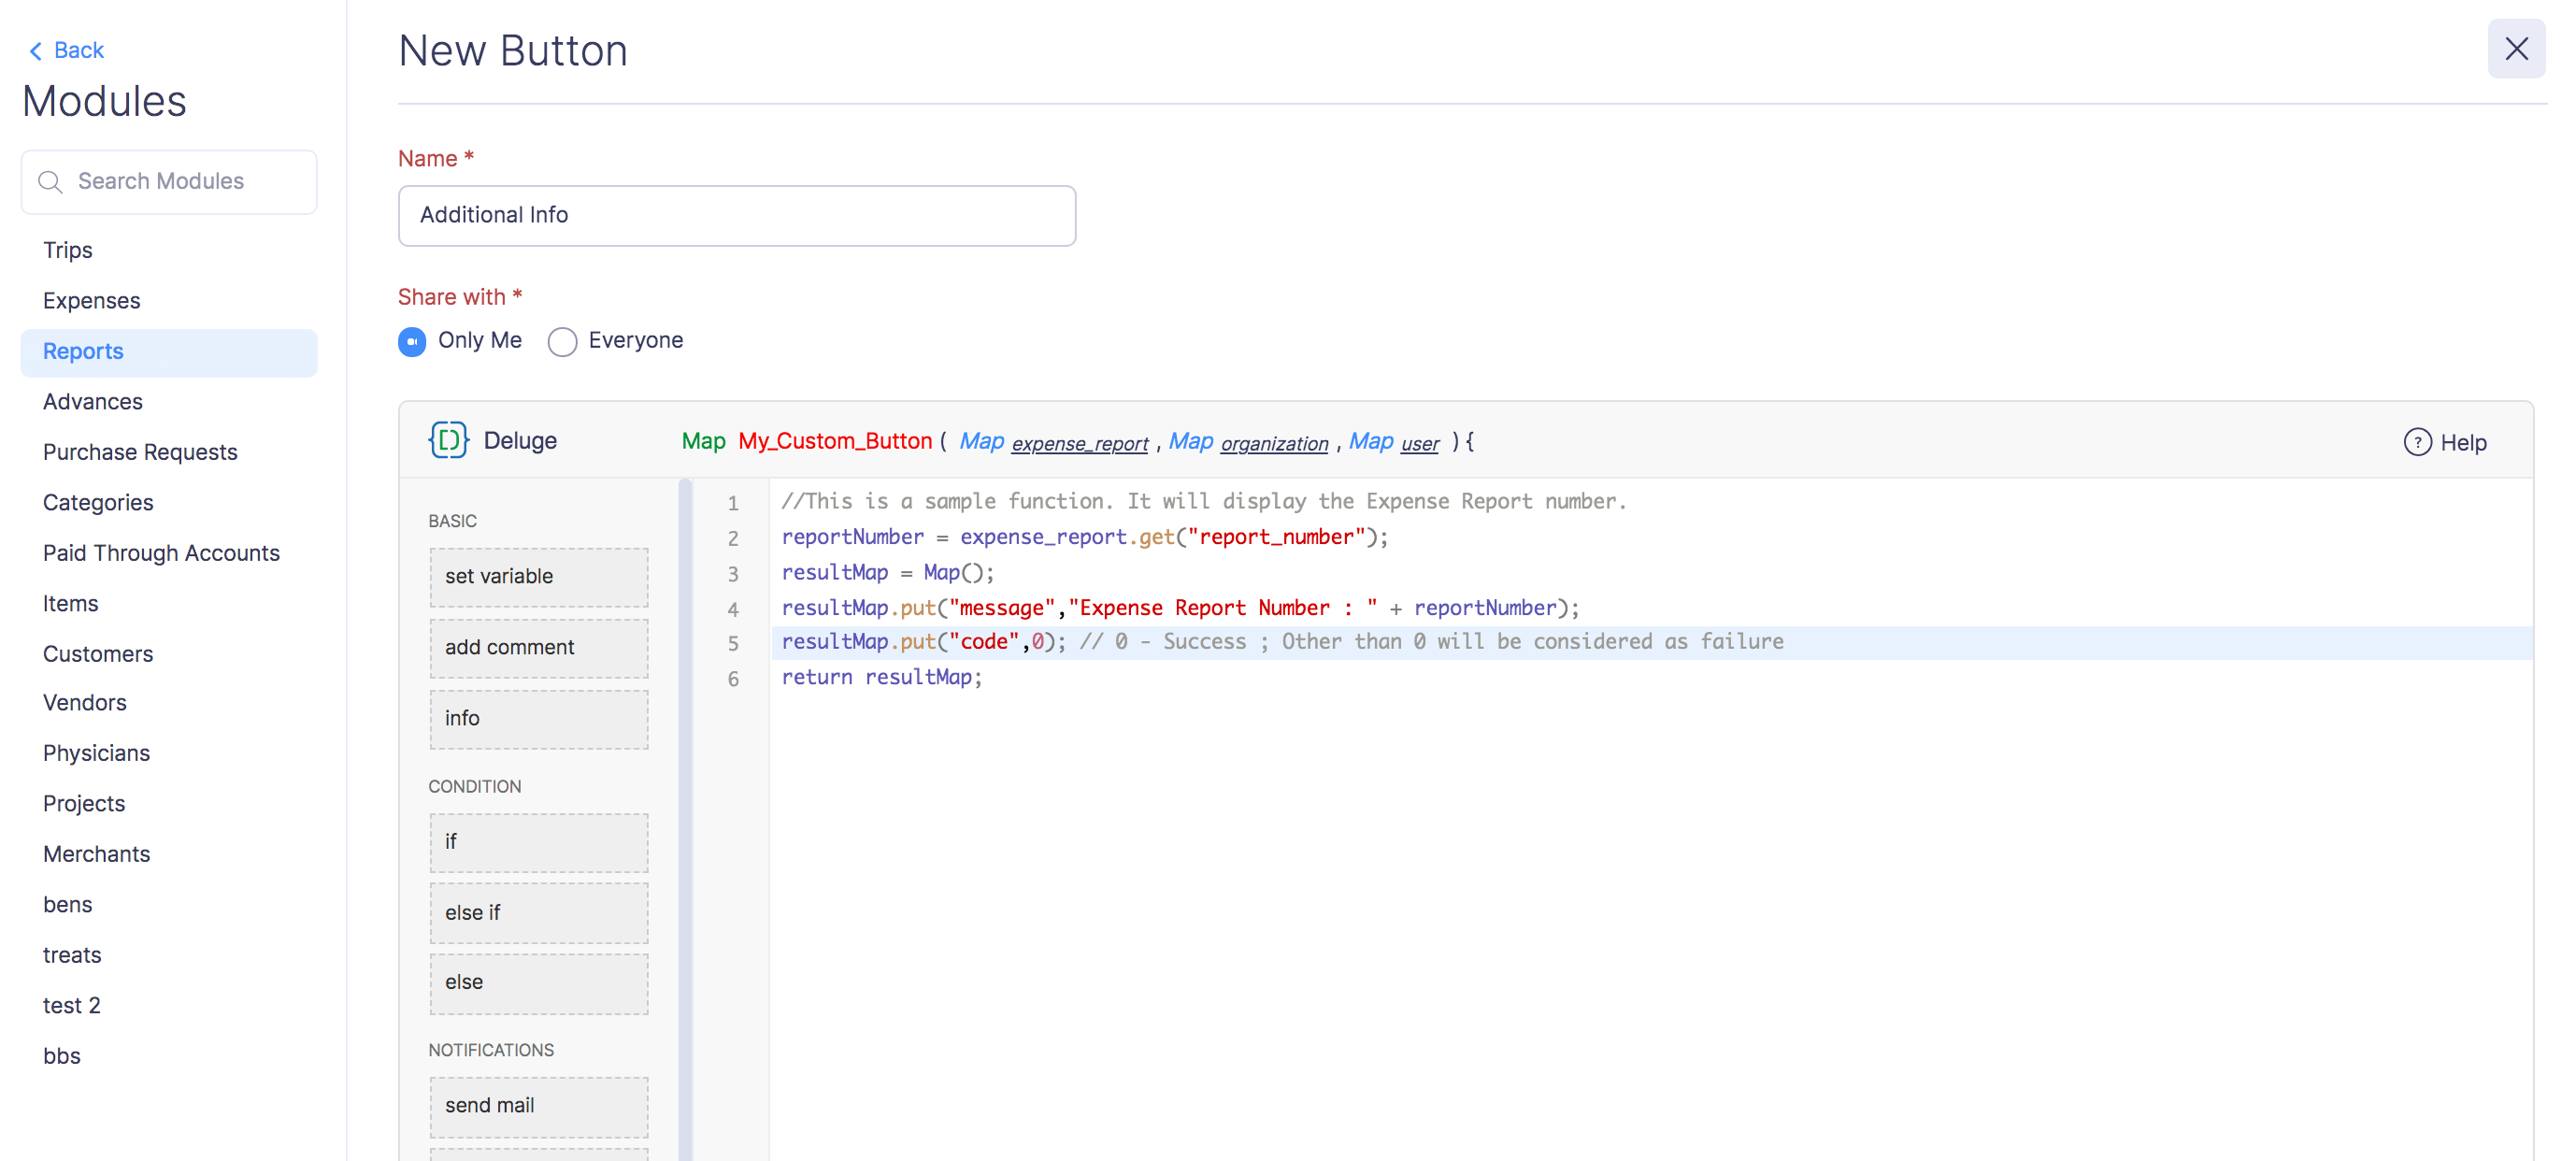Click code line 6 in editor
This screenshot has width=2576, height=1161.
click(x=881, y=677)
